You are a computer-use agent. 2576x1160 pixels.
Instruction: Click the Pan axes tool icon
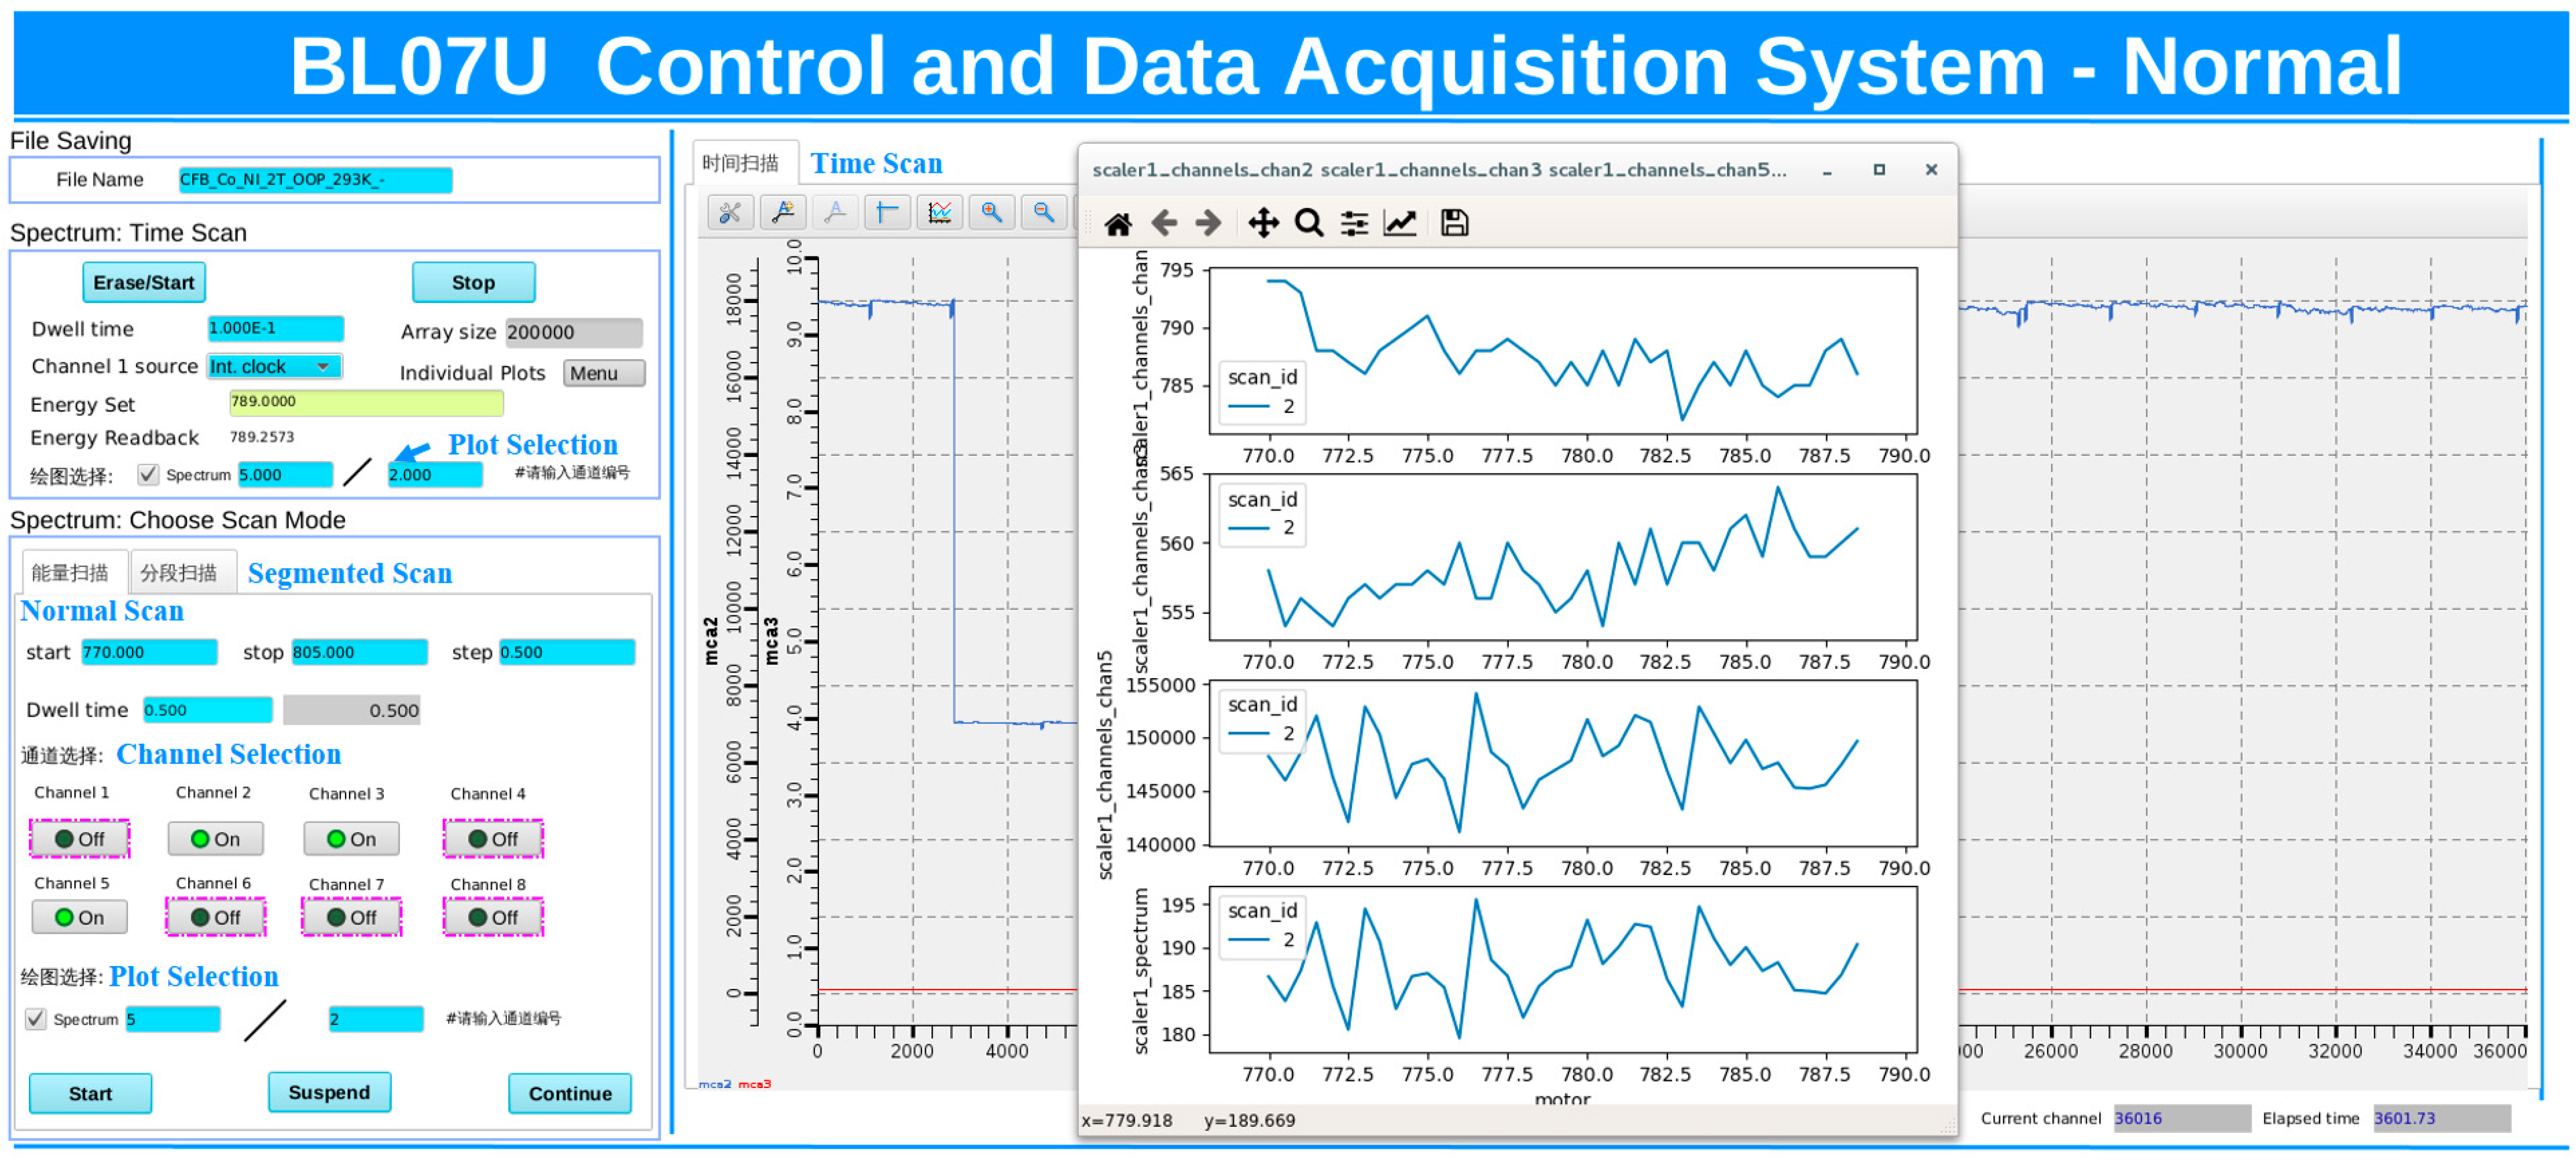[1263, 223]
